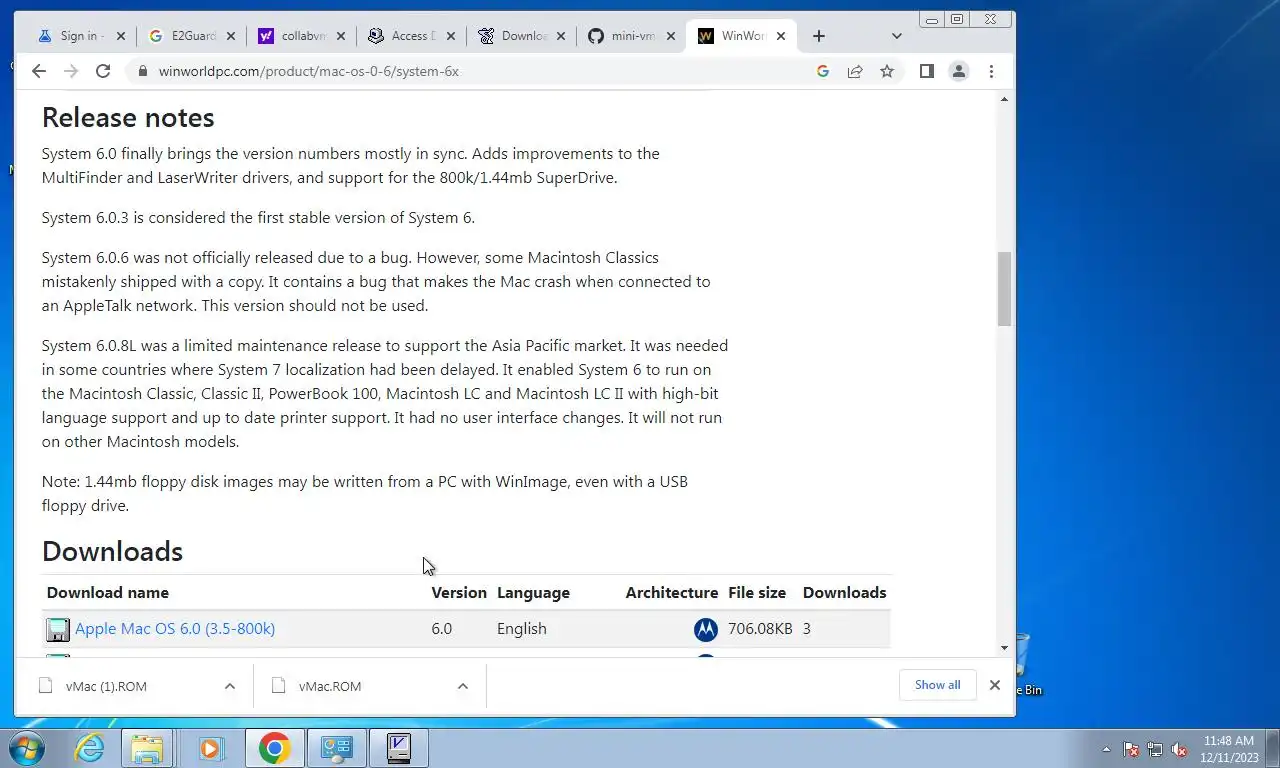Image resolution: width=1280 pixels, height=768 pixels.
Task: Click the floppy icon beside Mac OS 6.0
Action: 58,629
